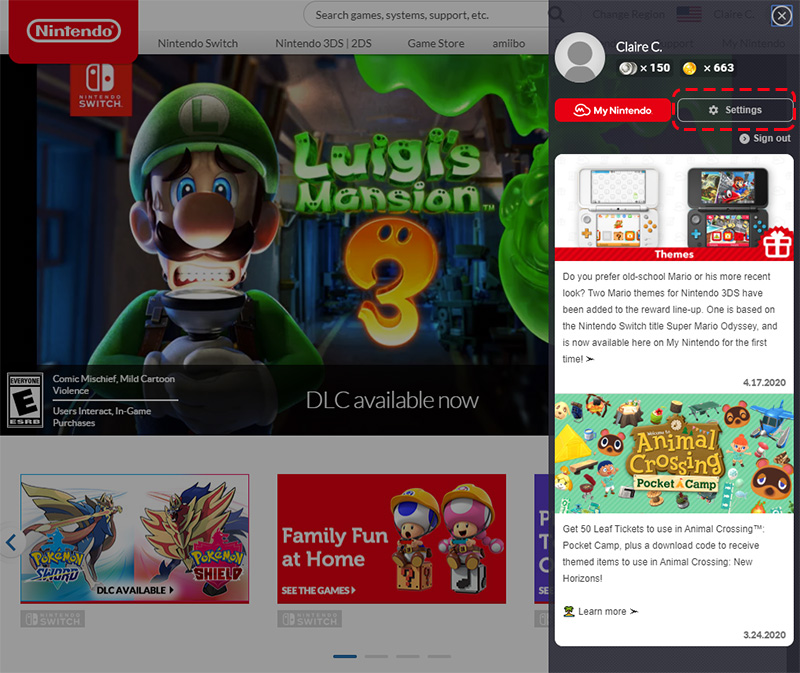Viewport: 800px width, 673px height.
Task: Click the gift box icon on Themes card
Action: click(x=777, y=243)
